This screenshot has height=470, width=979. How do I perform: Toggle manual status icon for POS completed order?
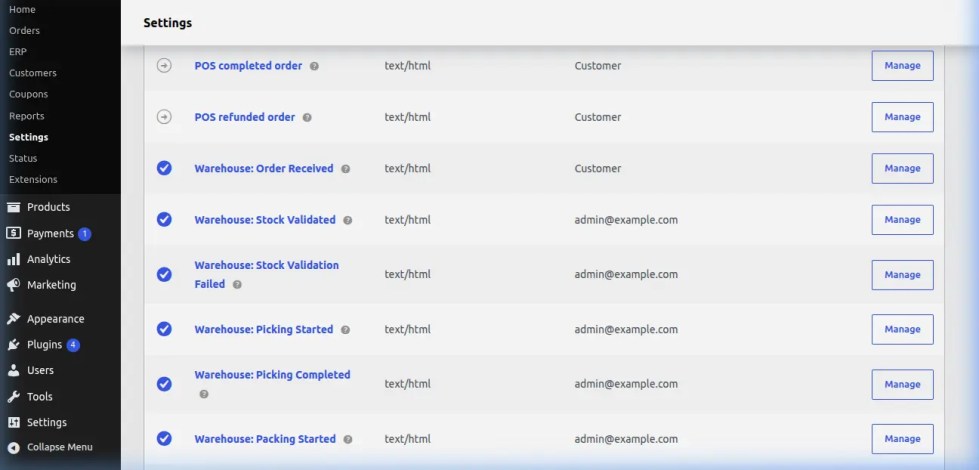tap(164, 66)
